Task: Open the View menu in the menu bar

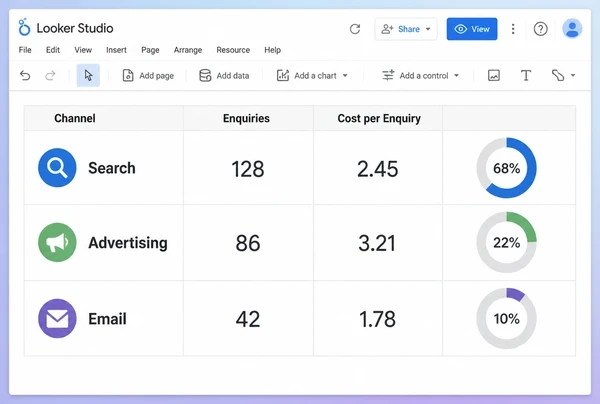Action: point(83,50)
